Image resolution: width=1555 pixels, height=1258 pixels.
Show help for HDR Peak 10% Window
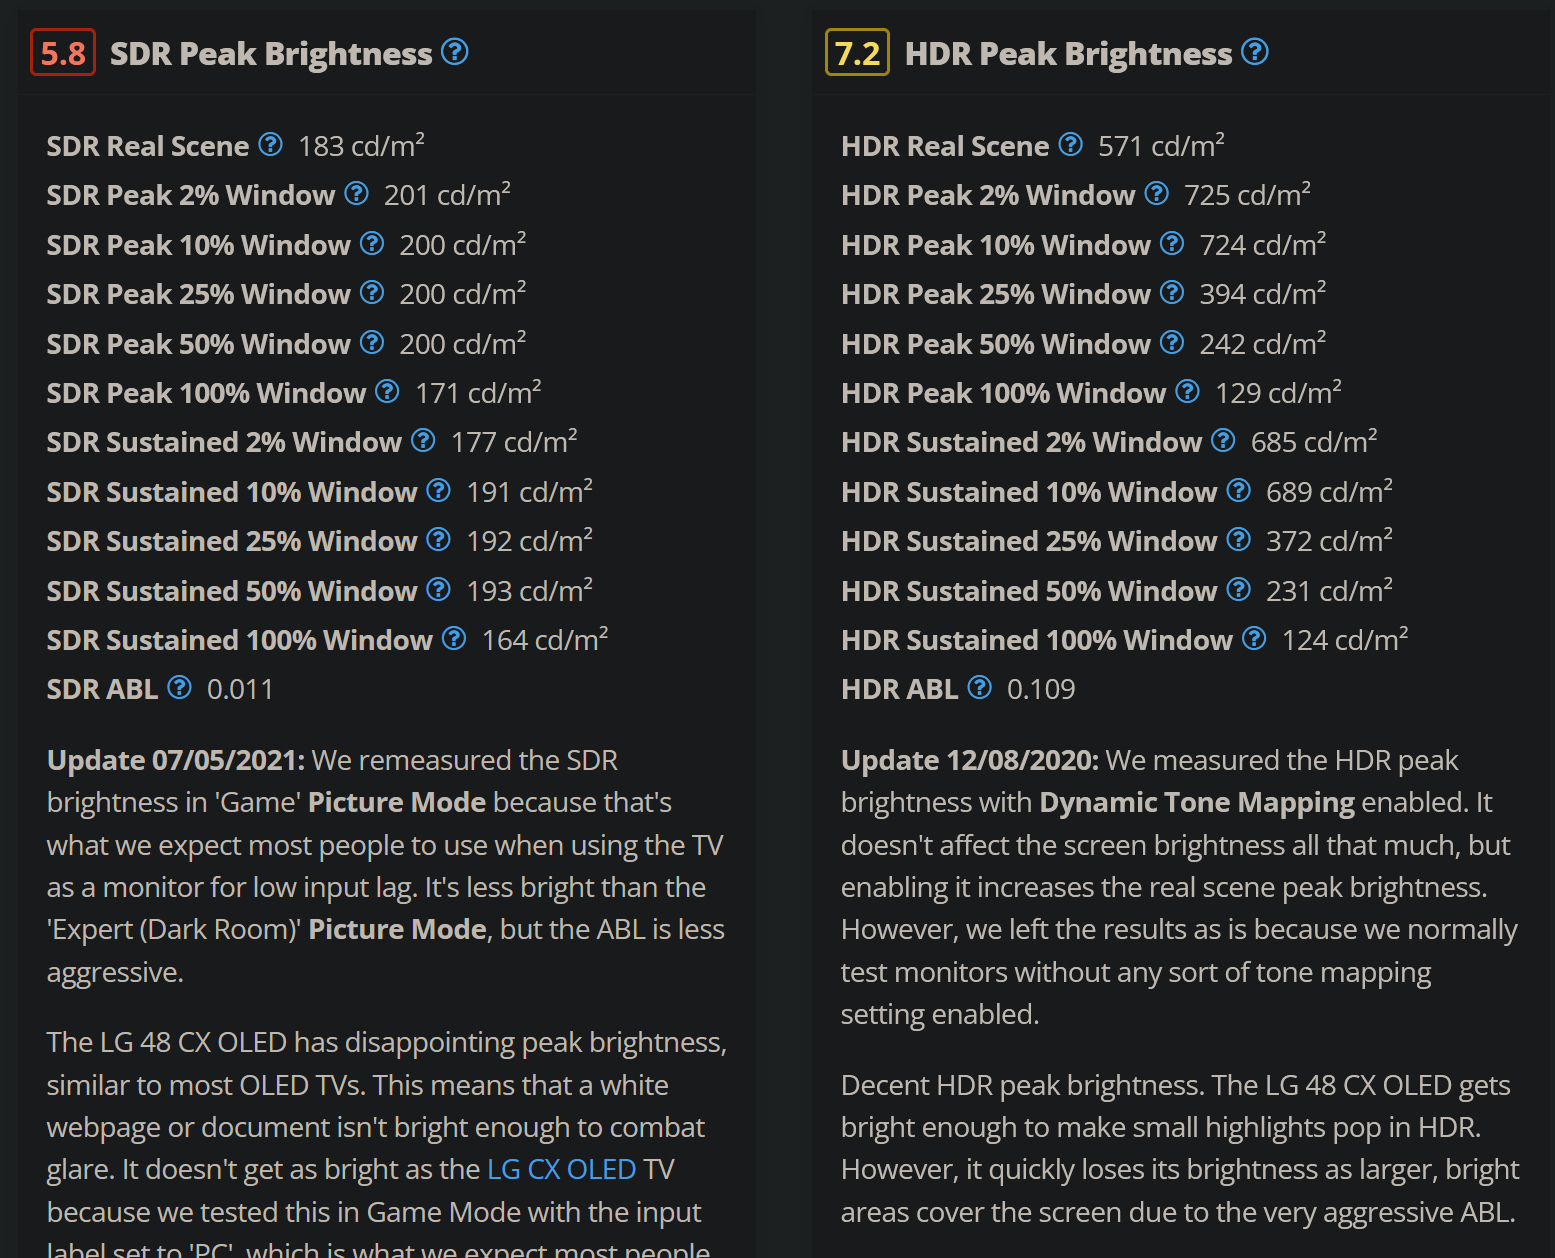tap(1172, 243)
